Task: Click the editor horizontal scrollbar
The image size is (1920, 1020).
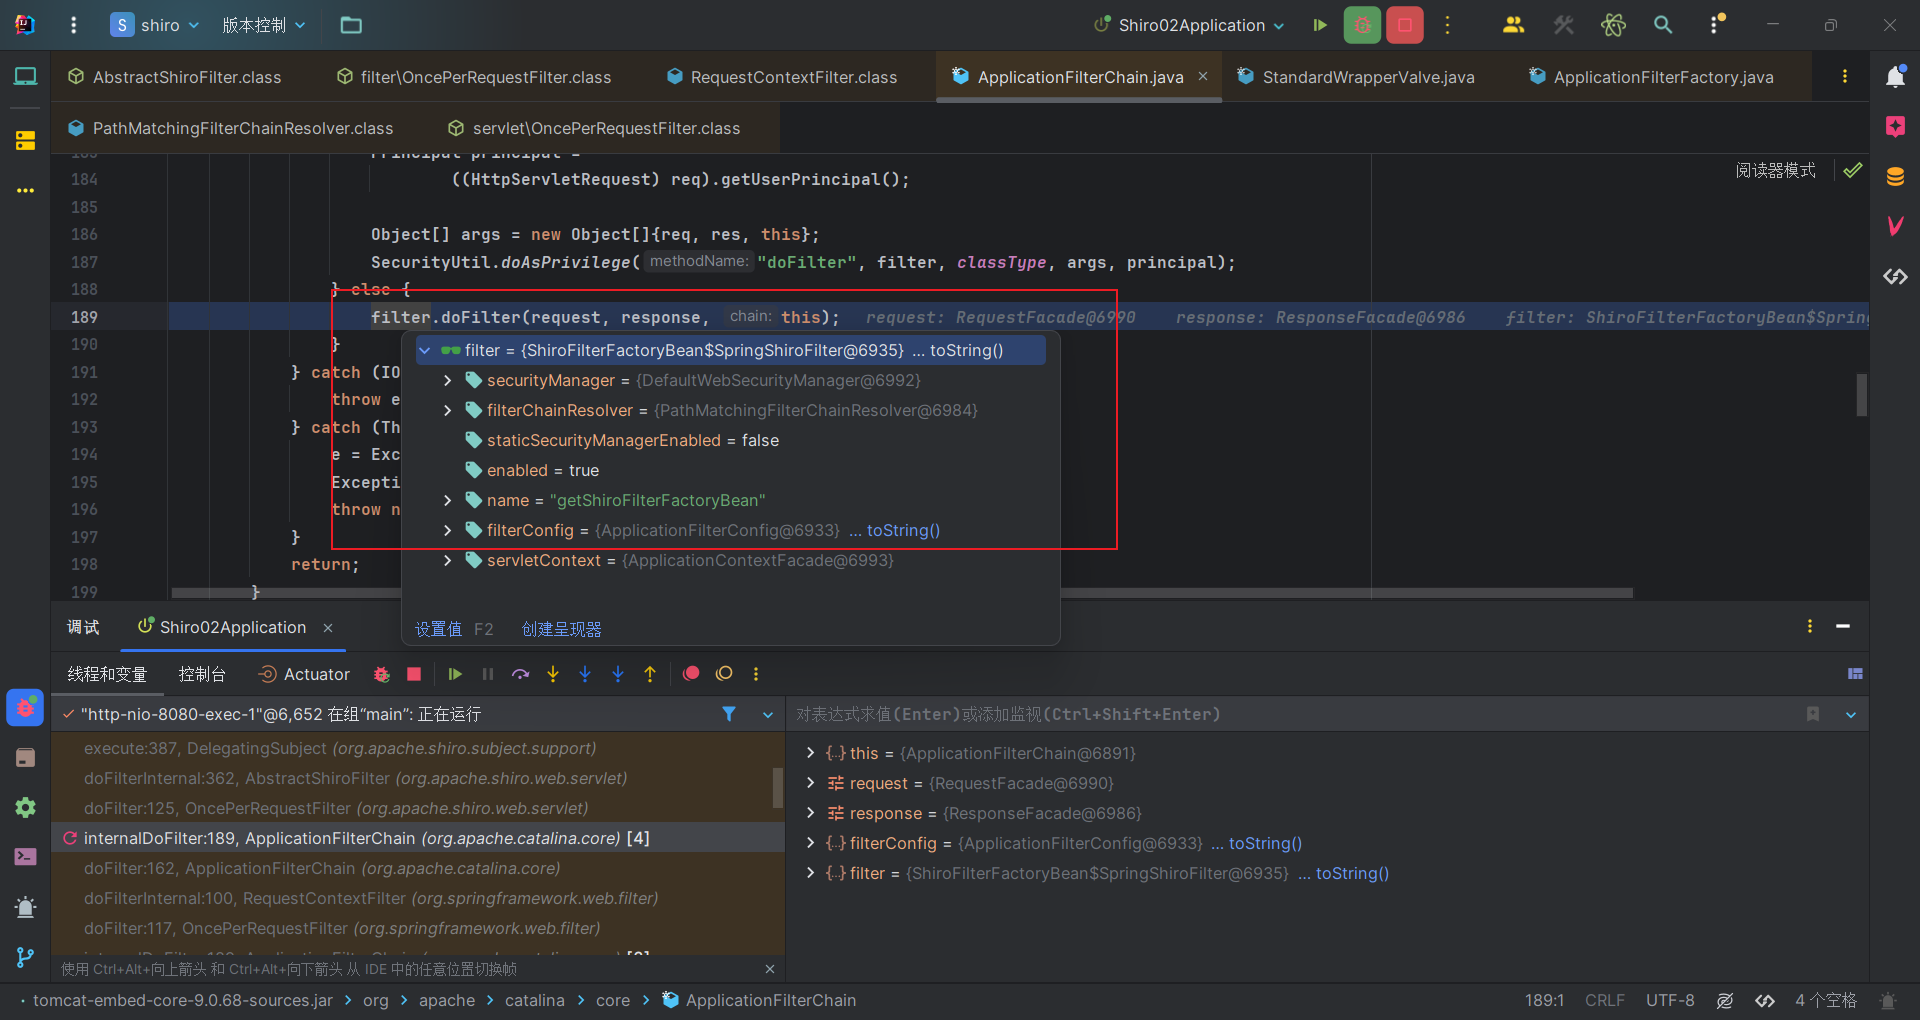Action: coord(902,593)
